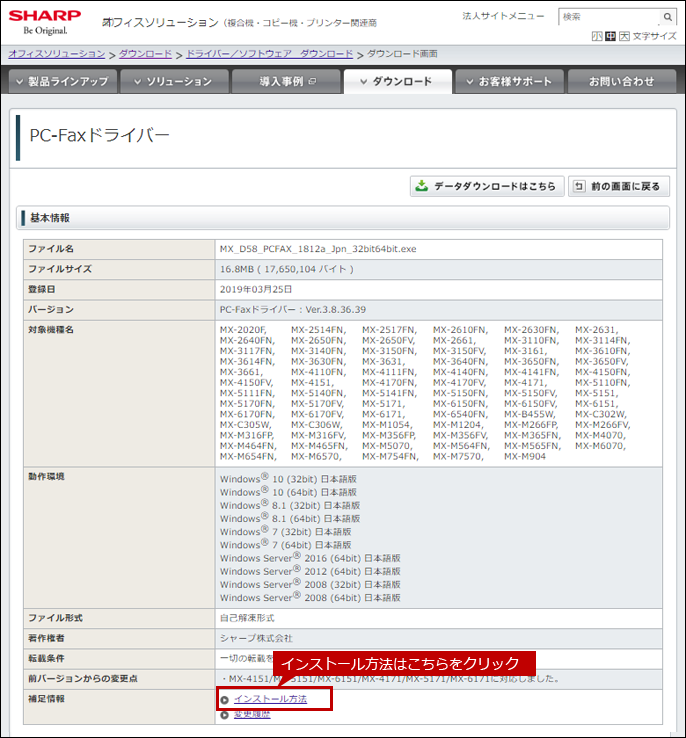The image size is (686, 738).
Task: Open the インストール方法 link
Action: 270,699
